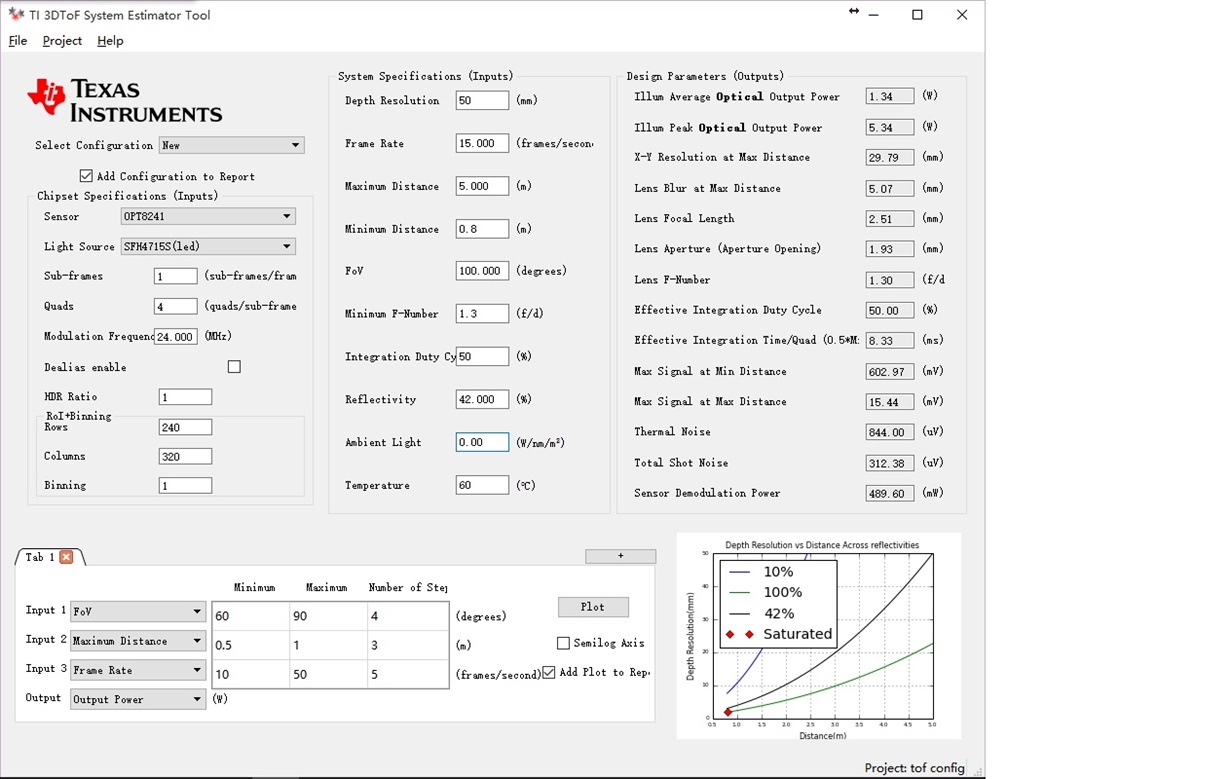The width and height of the screenshot is (1230, 779).
Task: Click the Plot button
Action: [x=593, y=607]
